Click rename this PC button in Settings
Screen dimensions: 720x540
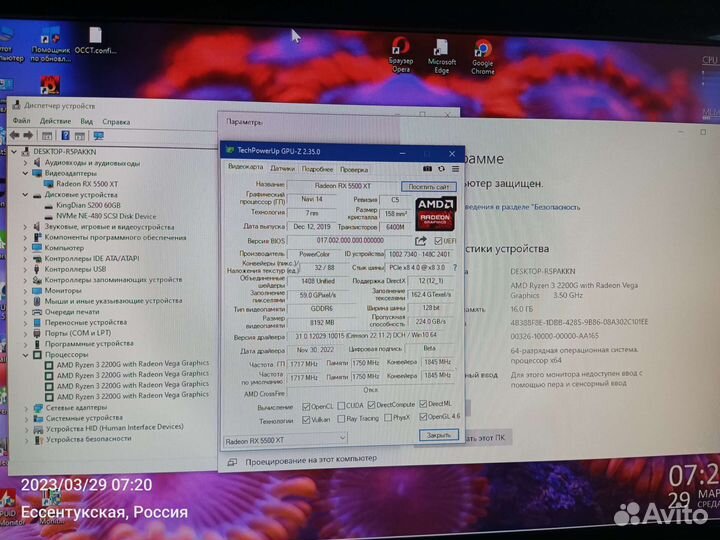(x=486, y=438)
